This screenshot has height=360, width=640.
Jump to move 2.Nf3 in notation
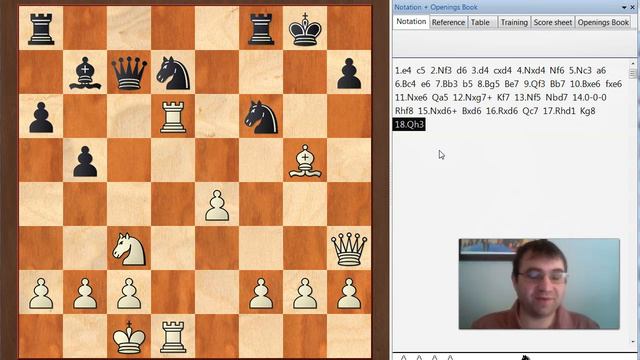coord(441,71)
